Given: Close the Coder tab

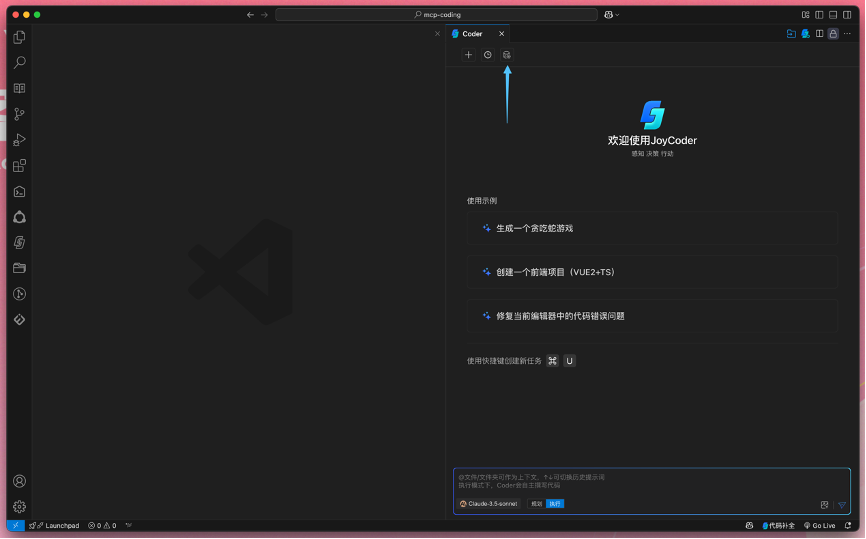Looking at the screenshot, I should click(x=501, y=34).
